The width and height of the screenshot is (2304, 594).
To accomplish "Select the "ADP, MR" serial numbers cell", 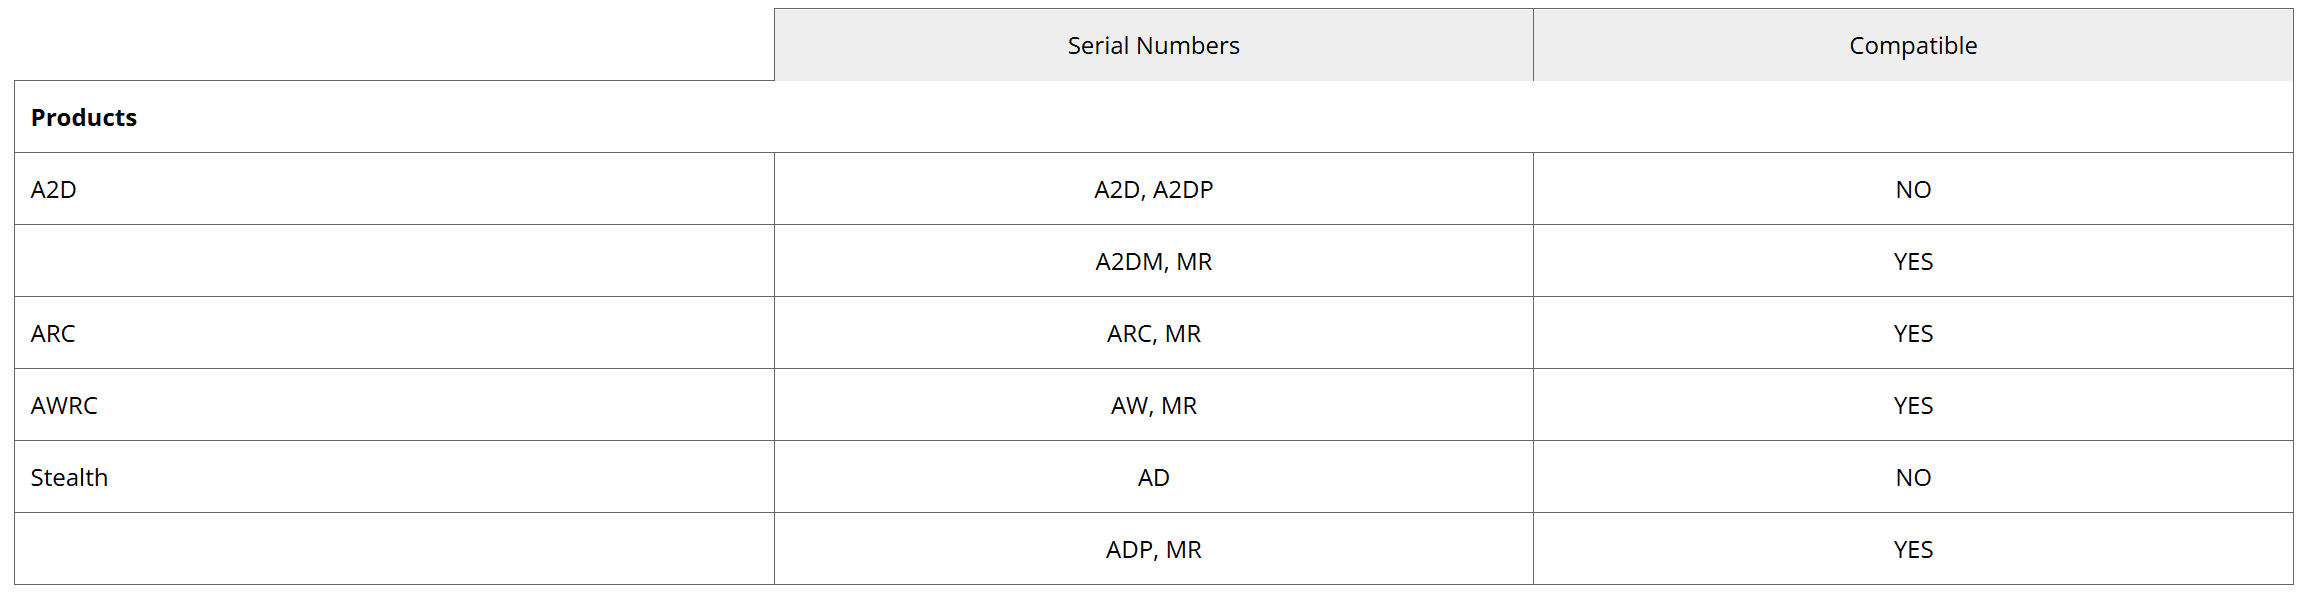I will point(1153,550).
